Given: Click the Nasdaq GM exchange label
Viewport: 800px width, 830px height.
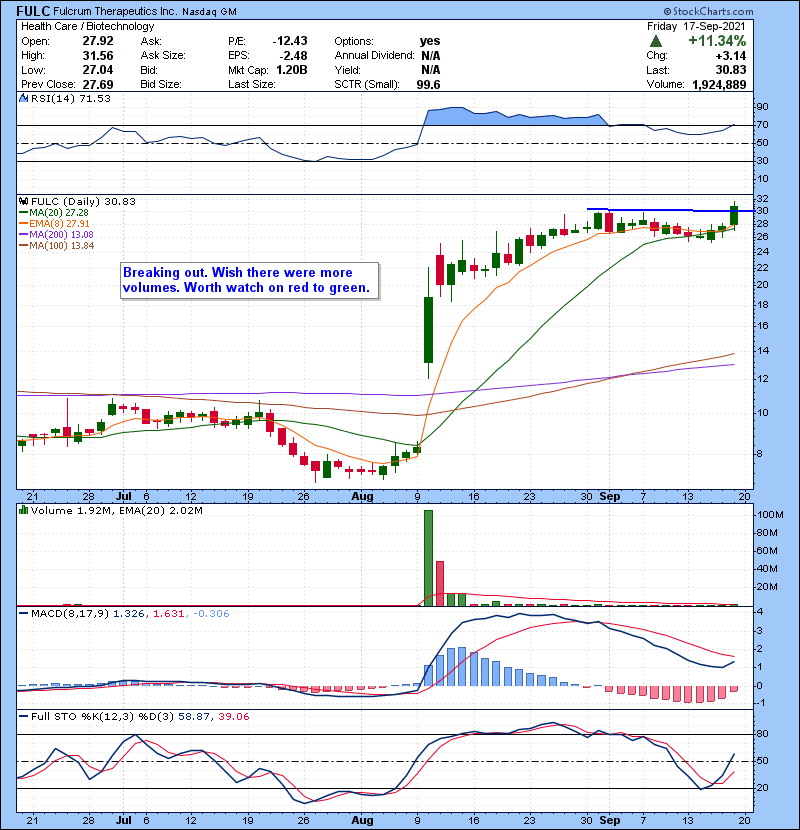Looking at the screenshot, I should click(x=209, y=12).
